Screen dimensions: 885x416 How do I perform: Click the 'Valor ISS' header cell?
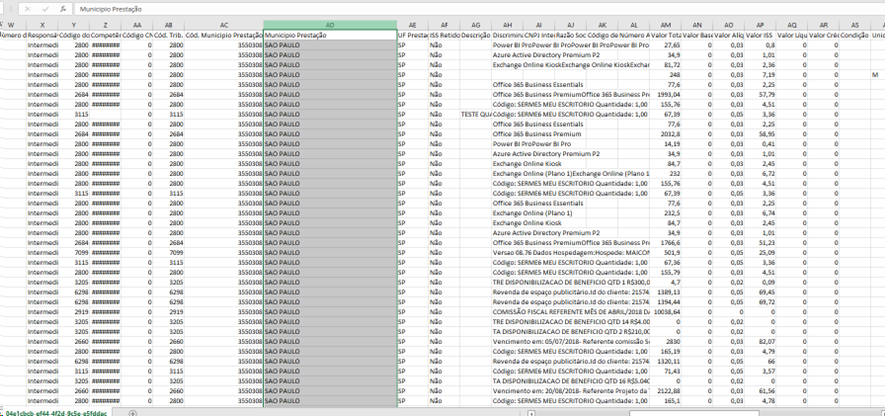[760, 35]
